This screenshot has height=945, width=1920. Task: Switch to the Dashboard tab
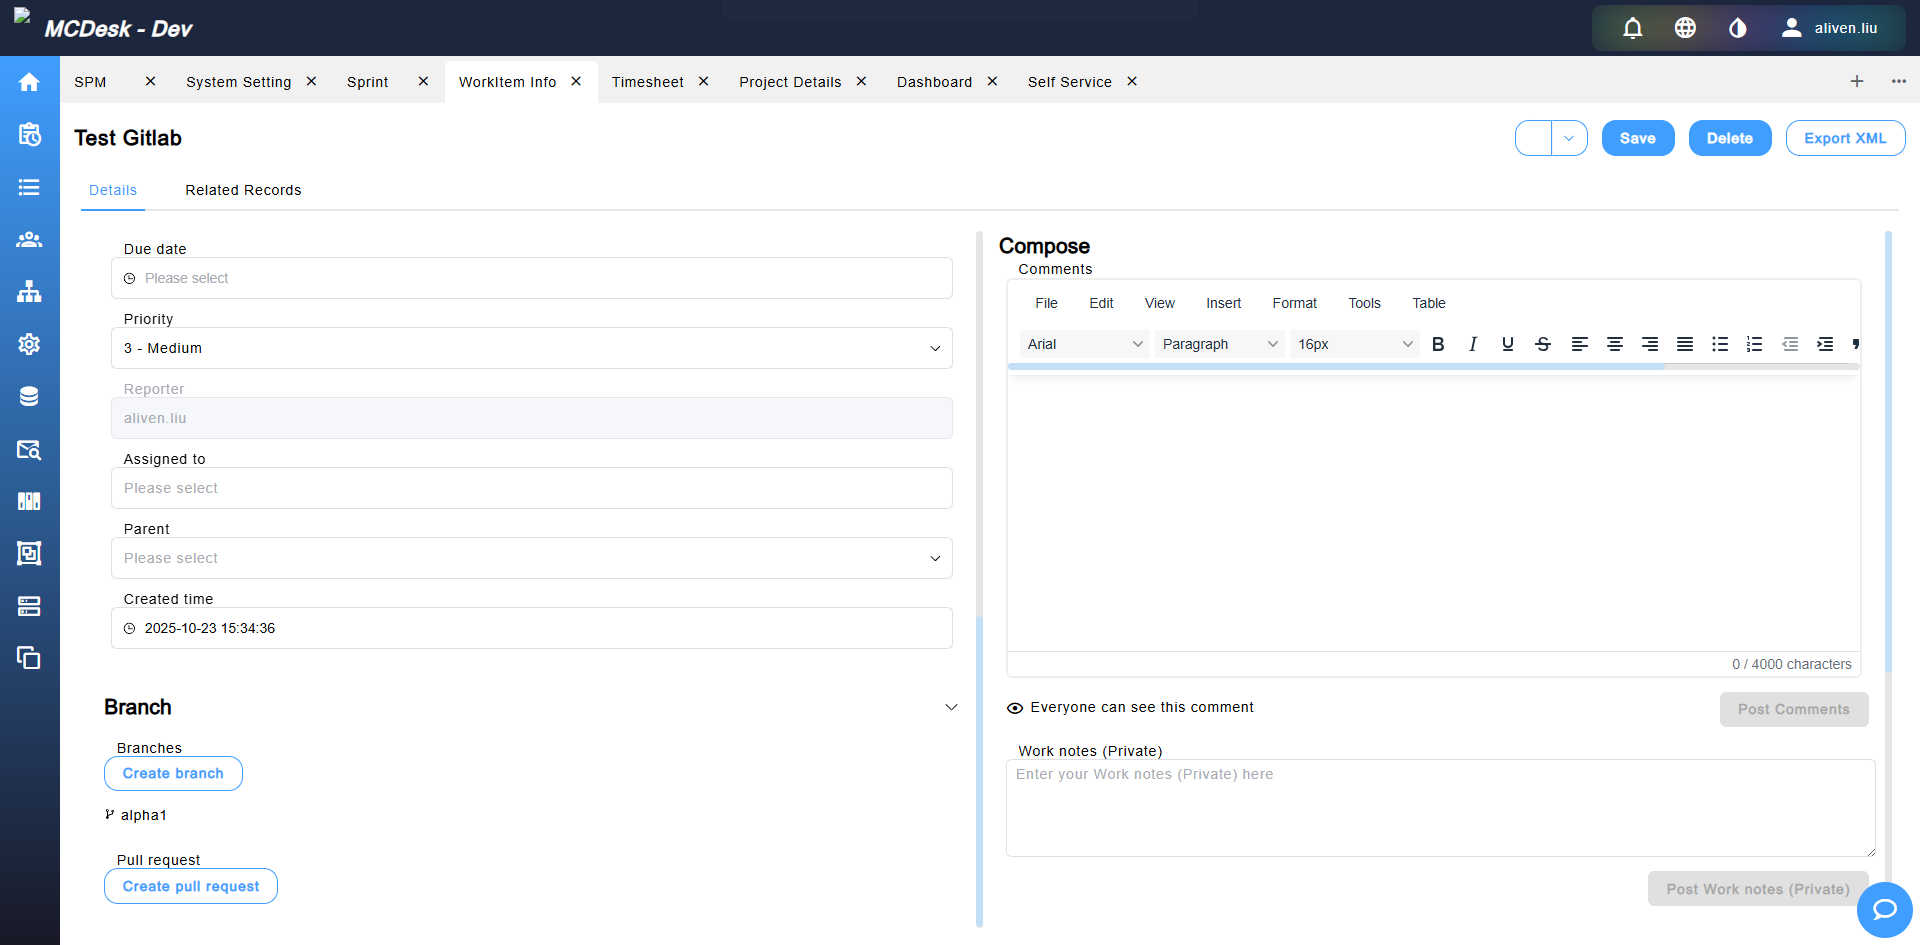pos(934,82)
